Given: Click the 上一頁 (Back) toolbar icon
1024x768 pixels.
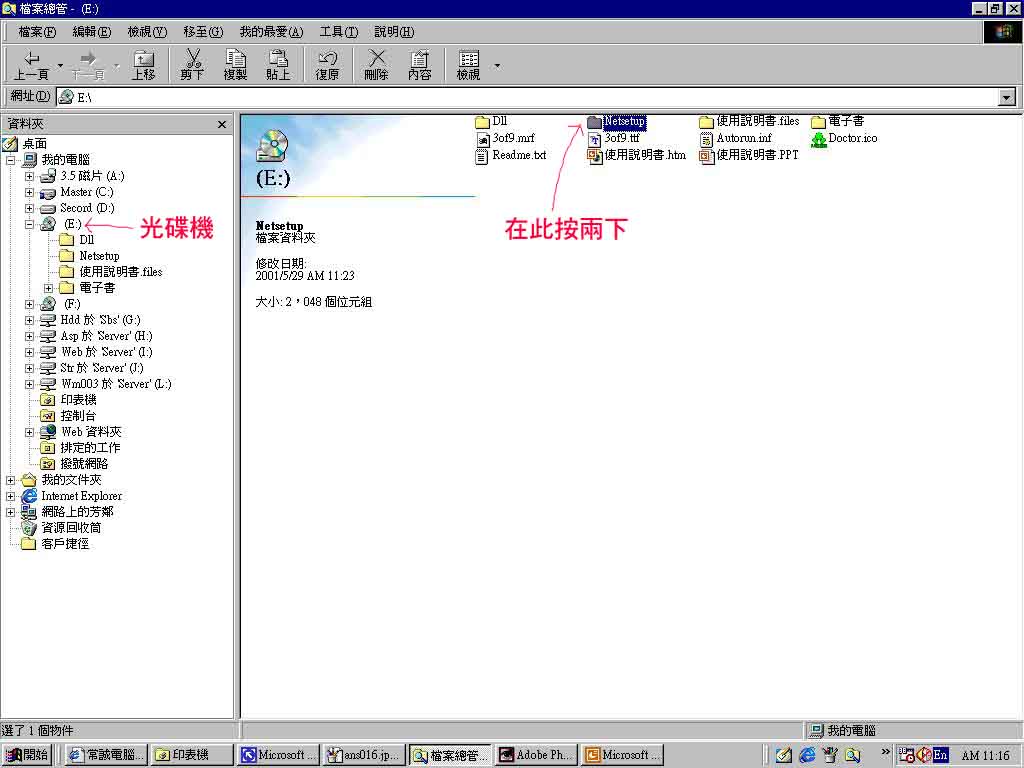Looking at the screenshot, I should [31, 59].
